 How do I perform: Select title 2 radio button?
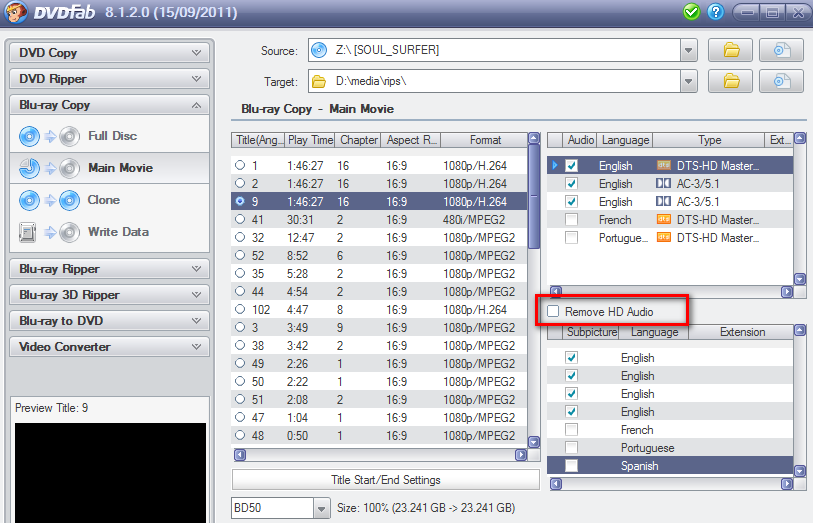[240, 183]
